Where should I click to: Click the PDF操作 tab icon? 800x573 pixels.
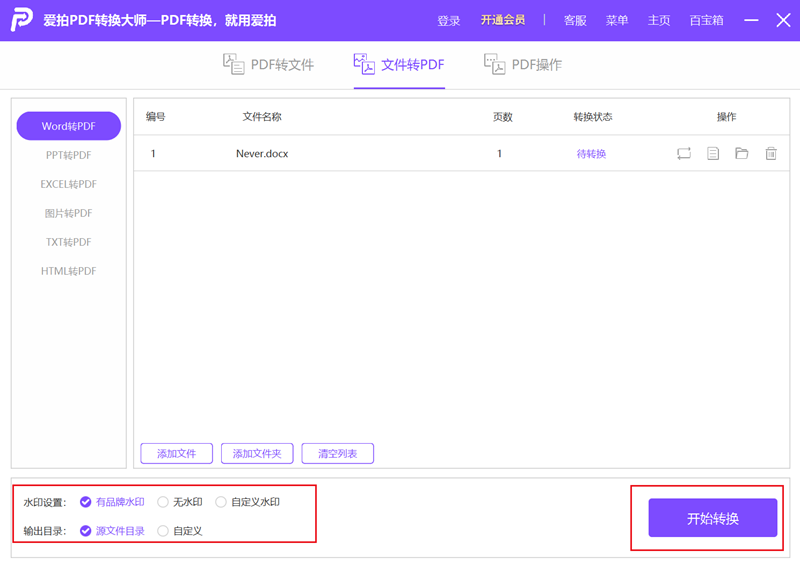click(494, 64)
